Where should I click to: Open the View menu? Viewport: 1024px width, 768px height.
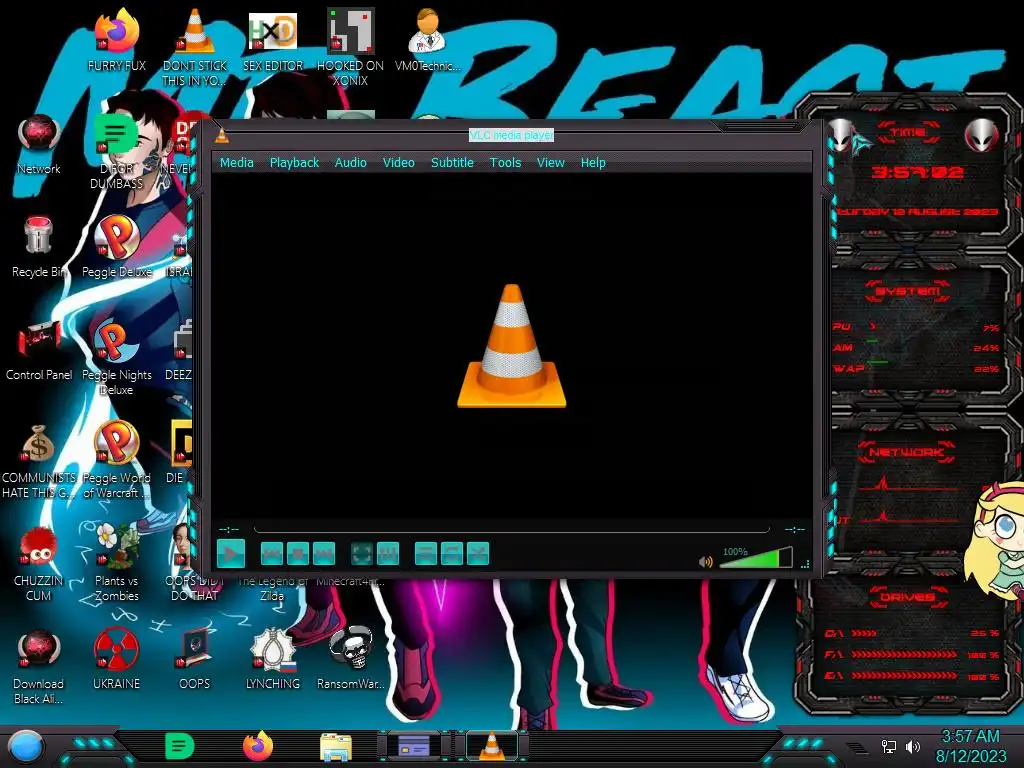(551, 163)
